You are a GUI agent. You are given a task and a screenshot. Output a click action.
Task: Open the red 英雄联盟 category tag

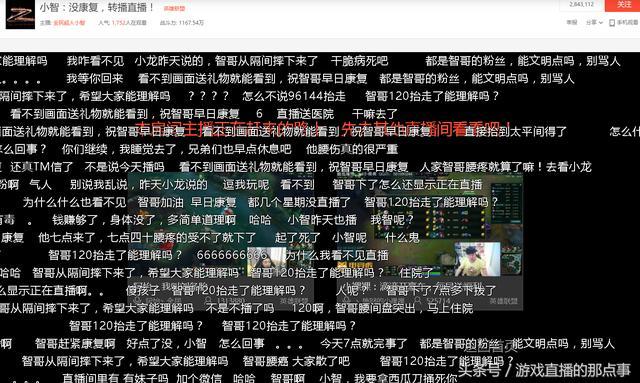pos(174,8)
